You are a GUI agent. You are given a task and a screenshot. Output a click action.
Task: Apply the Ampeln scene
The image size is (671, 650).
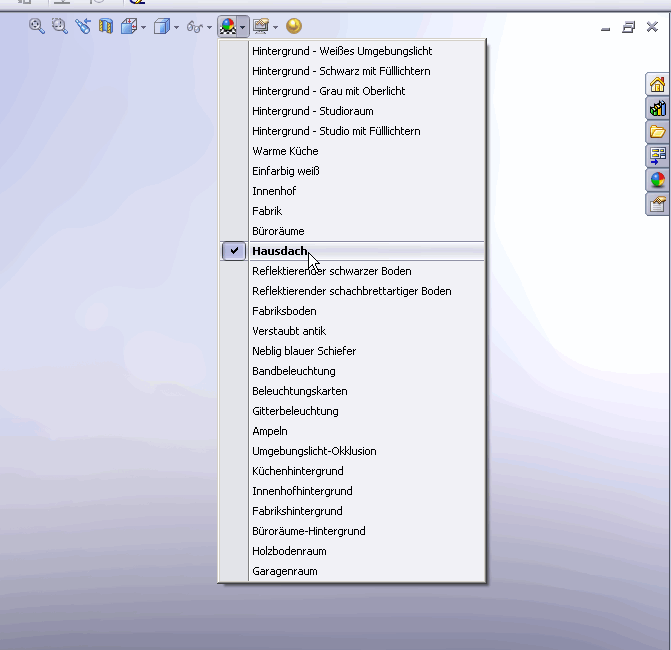(352, 431)
